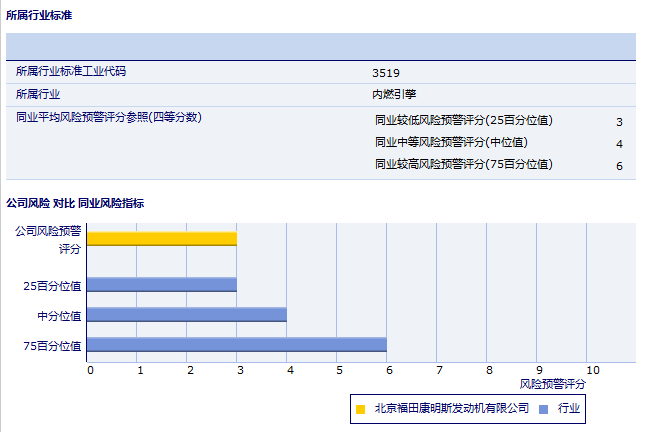The image size is (663, 432).
Task: Click the 行业 legend label
Action: pyautogui.click(x=569, y=408)
